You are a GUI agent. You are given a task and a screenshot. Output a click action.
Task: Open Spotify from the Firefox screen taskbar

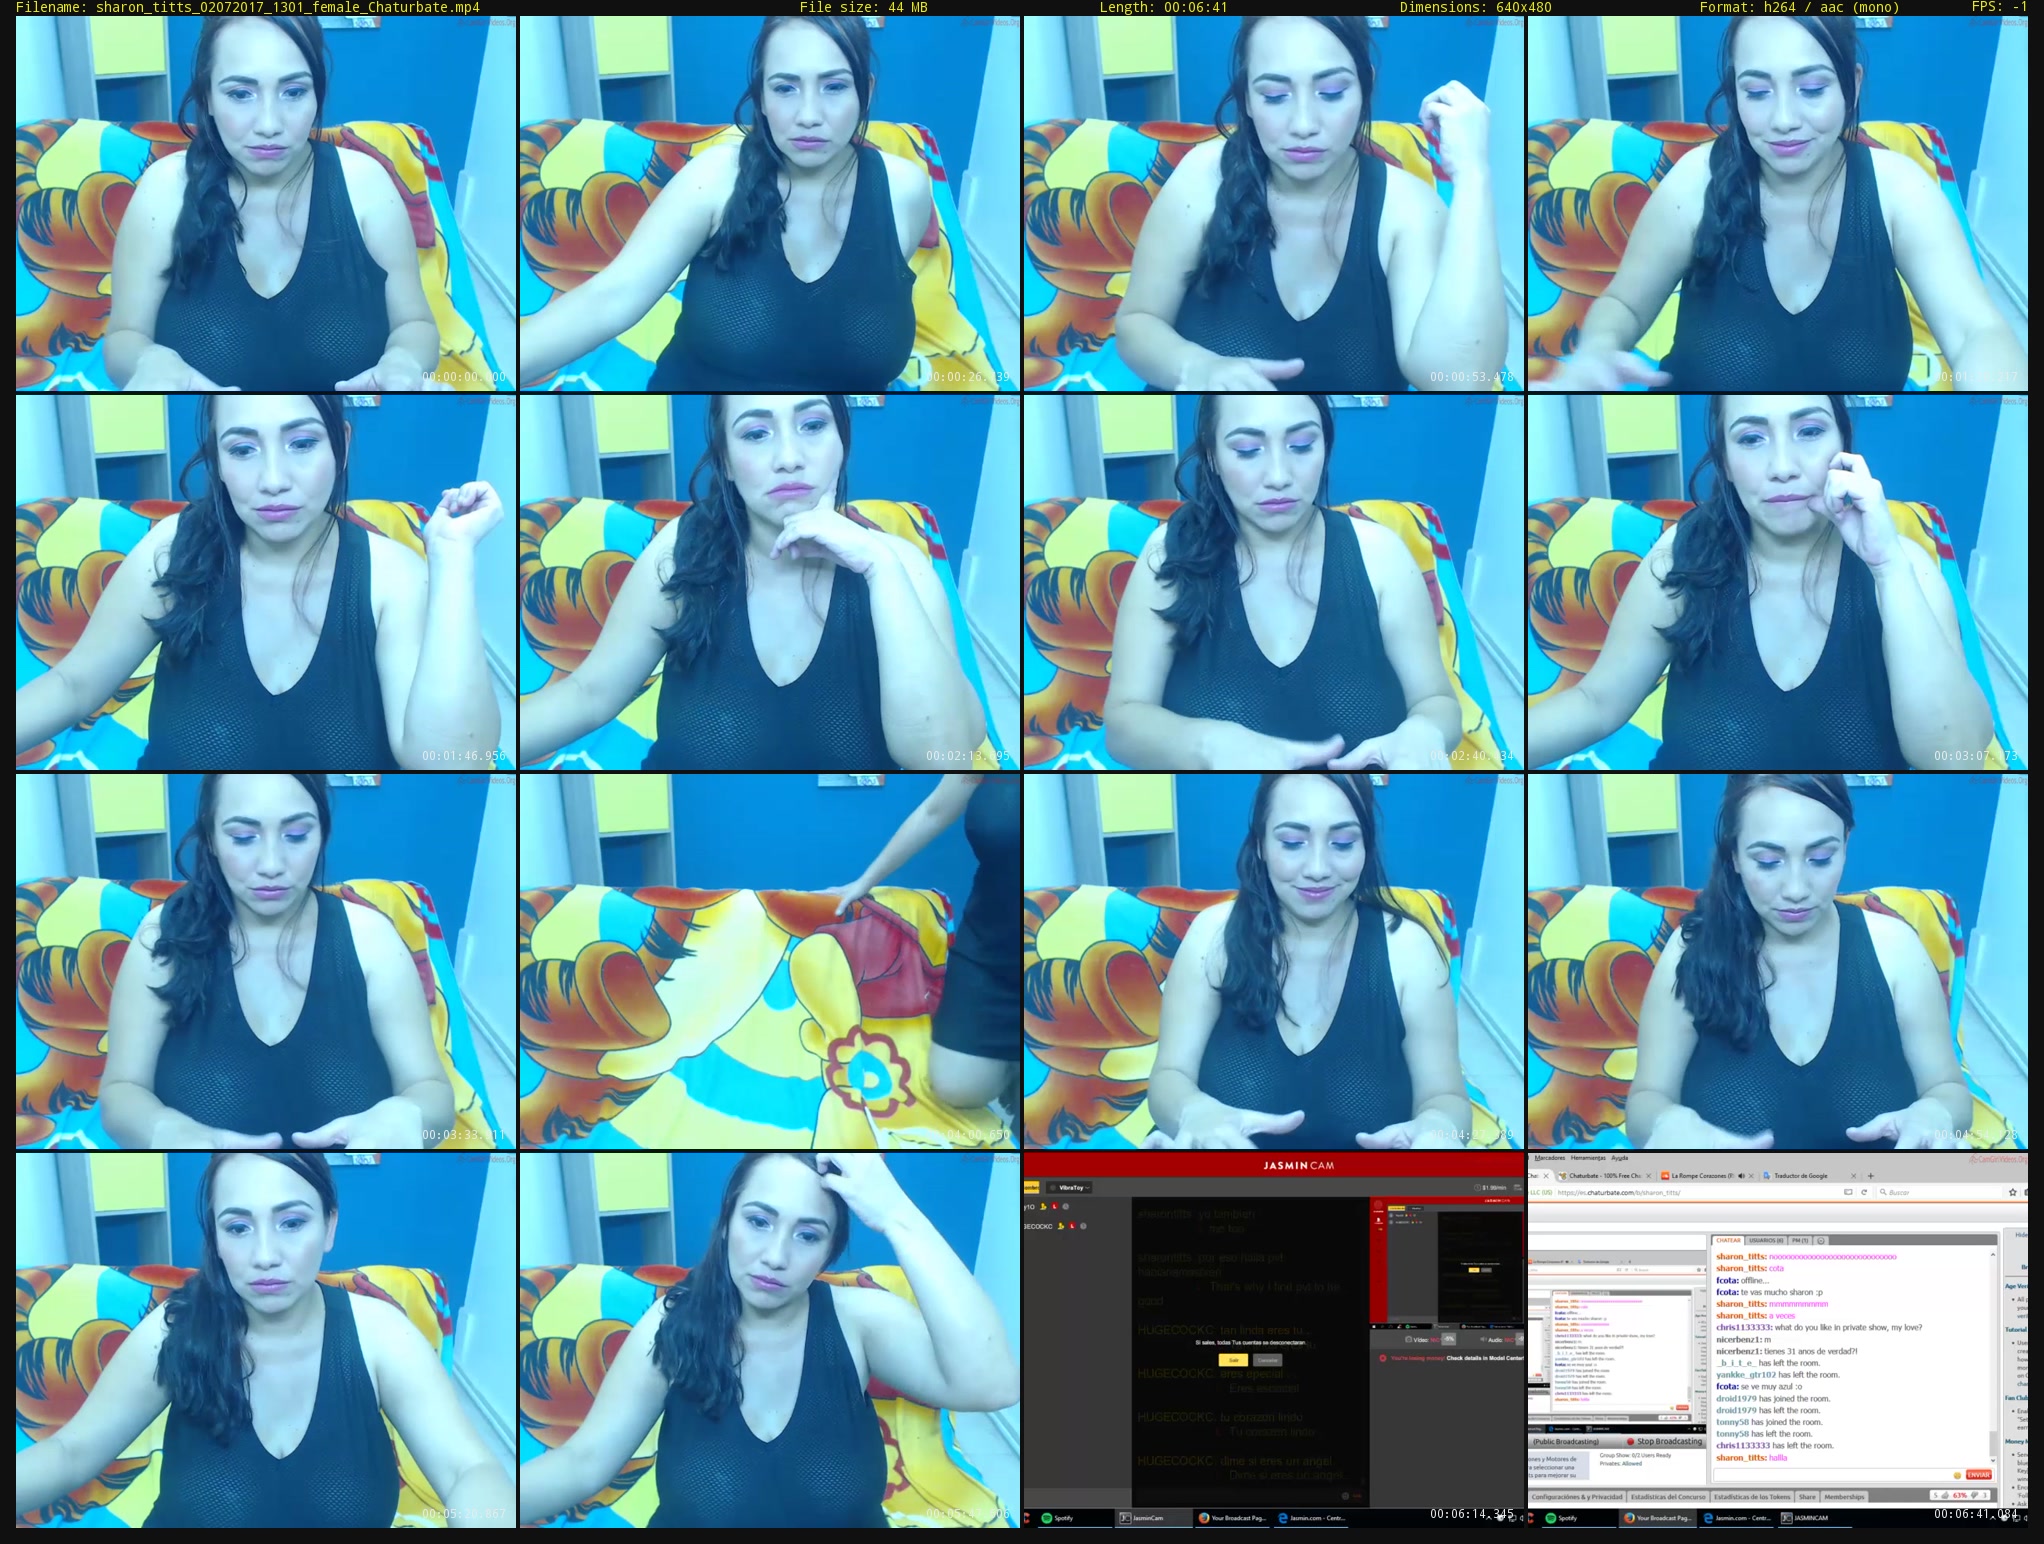[1559, 1518]
